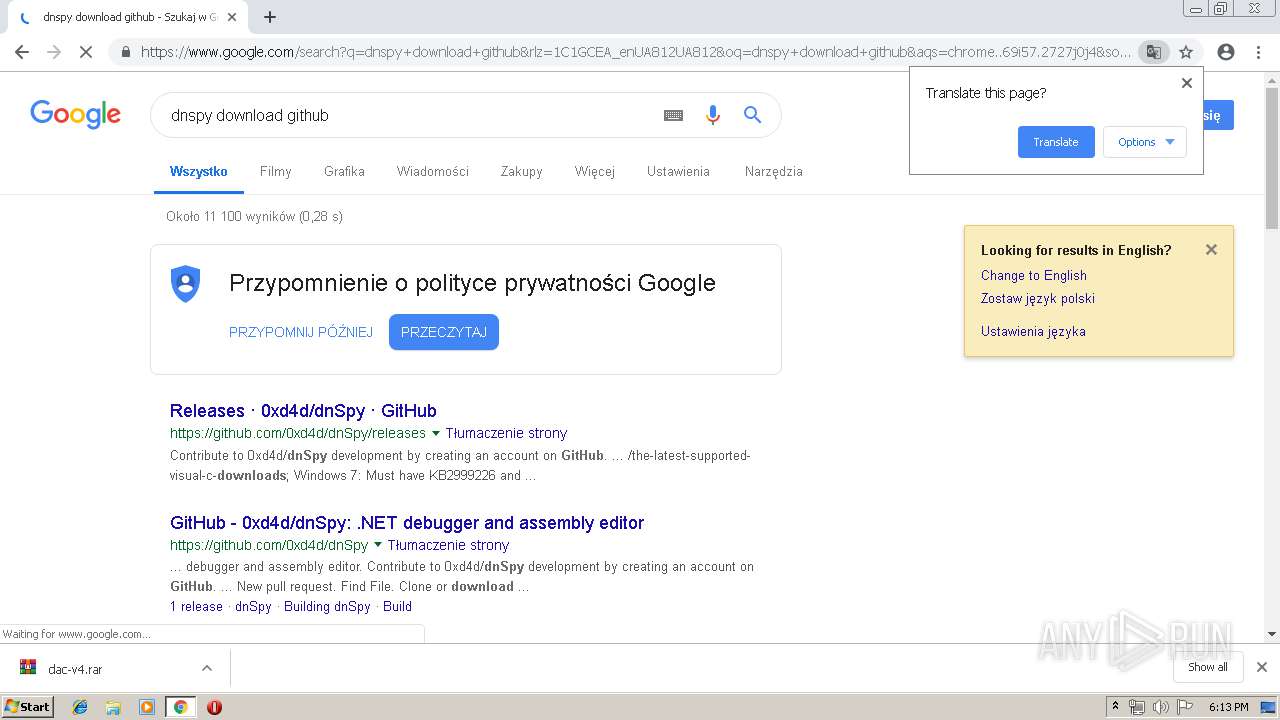1280x720 pixels.
Task: Open GitHub - 0xd4d/dnSpy .NET debugger result
Action: pyautogui.click(x=407, y=523)
